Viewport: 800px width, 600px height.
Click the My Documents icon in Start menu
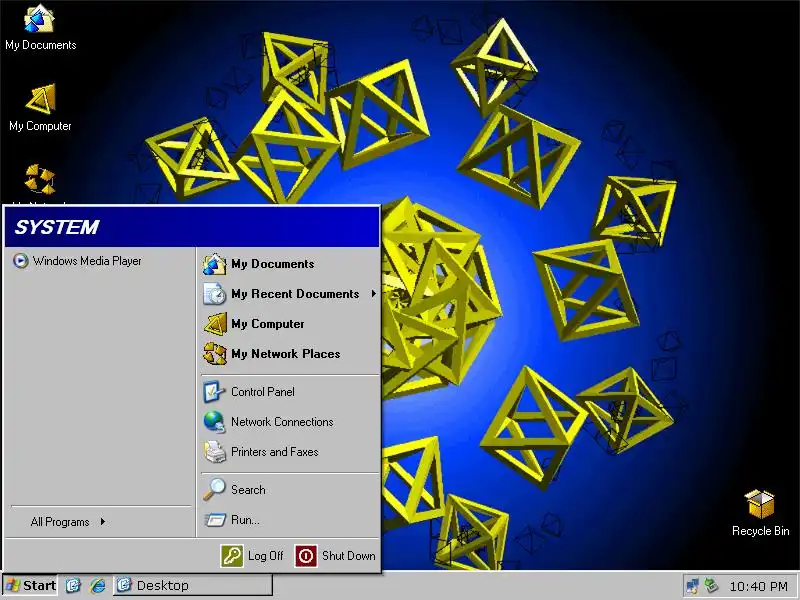click(214, 264)
